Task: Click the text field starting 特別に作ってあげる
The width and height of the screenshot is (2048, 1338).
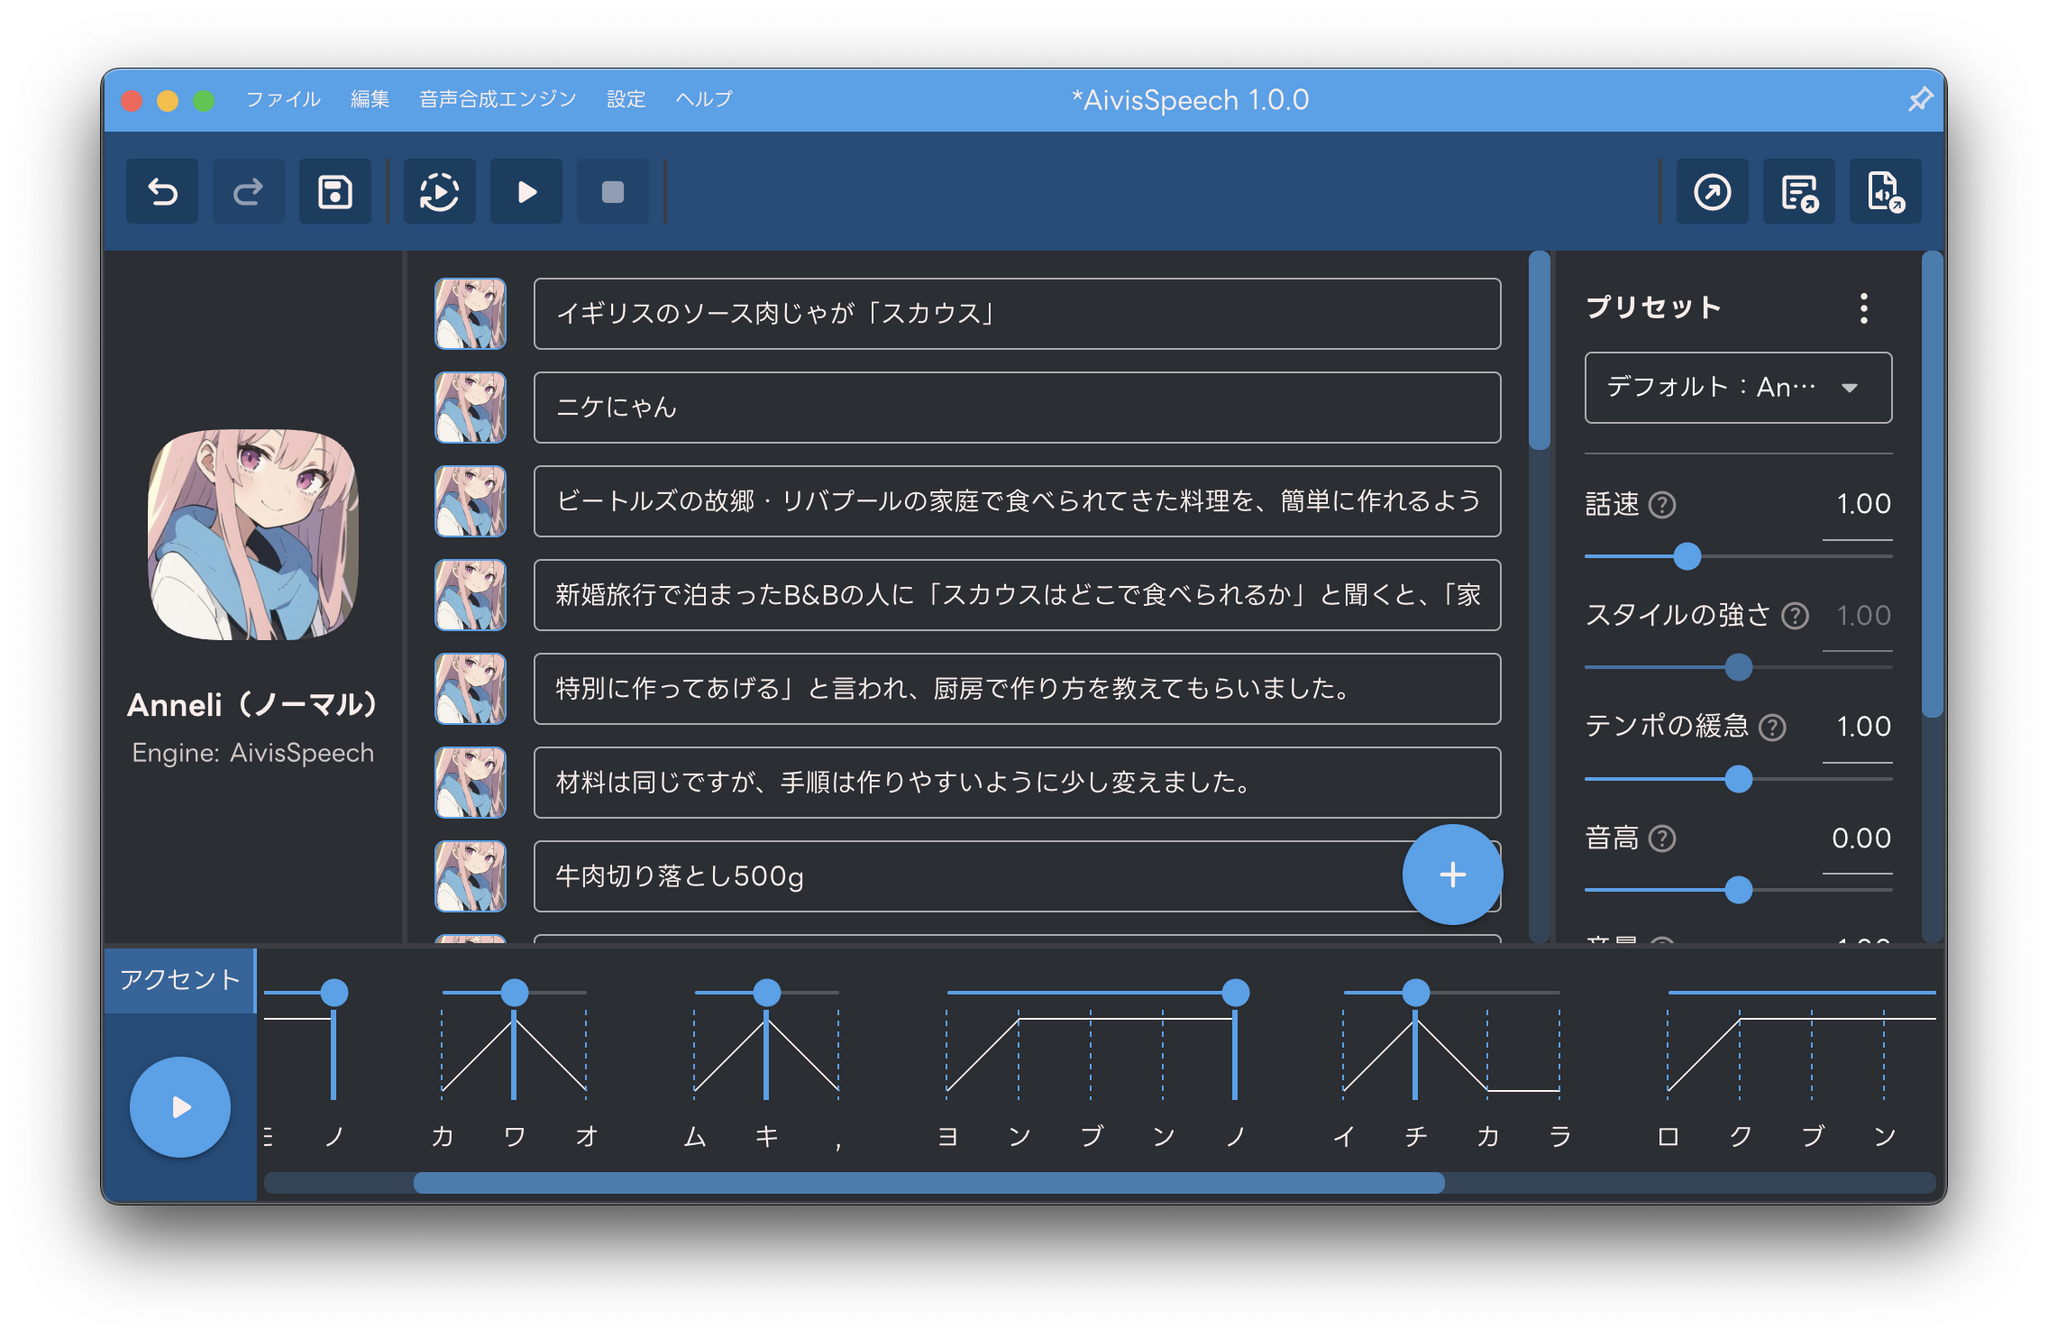Action: click(1017, 689)
